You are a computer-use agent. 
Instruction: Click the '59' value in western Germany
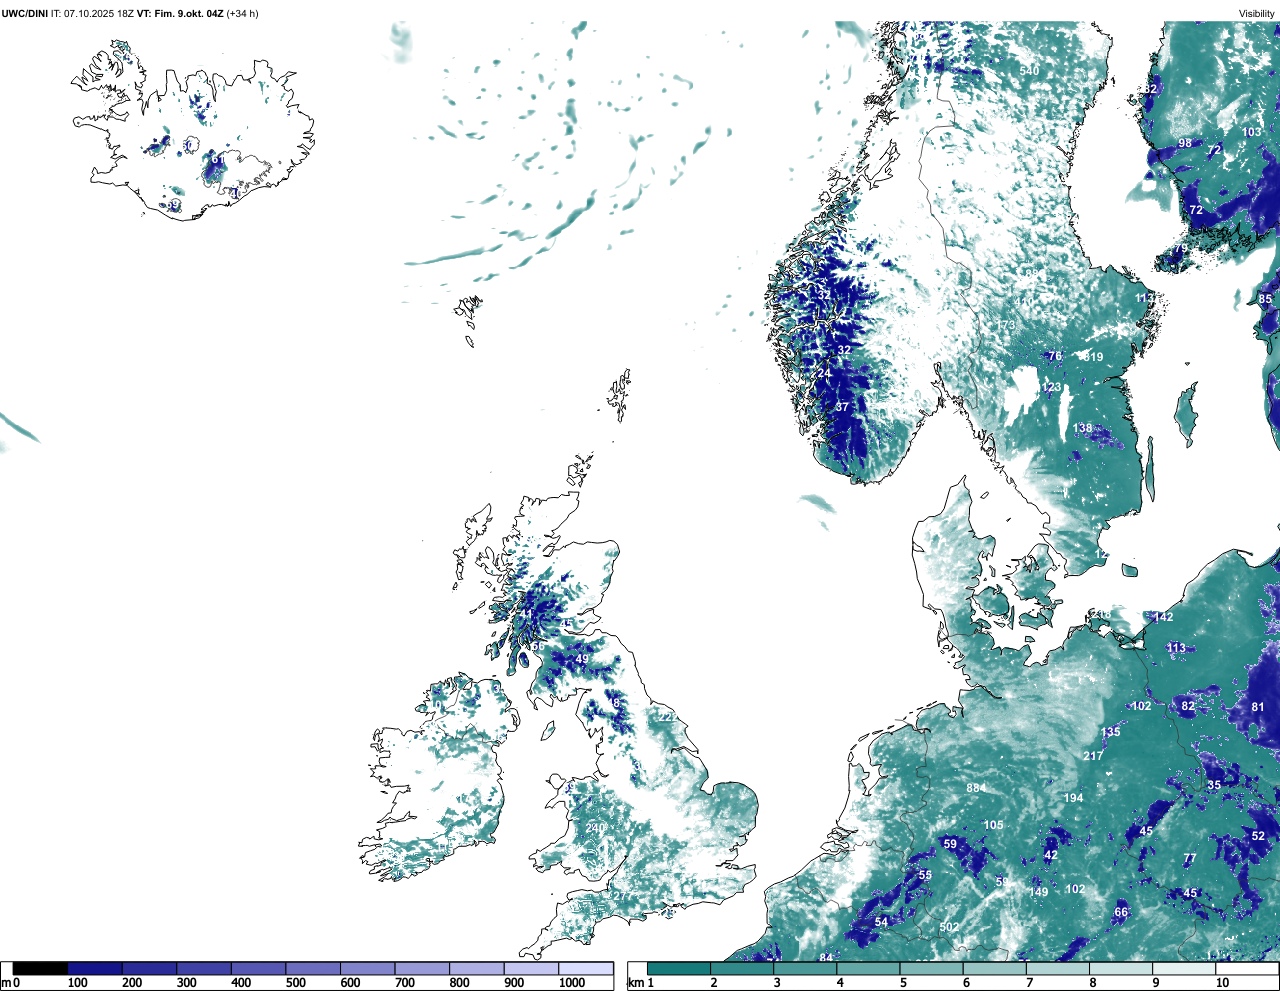(x=950, y=844)
